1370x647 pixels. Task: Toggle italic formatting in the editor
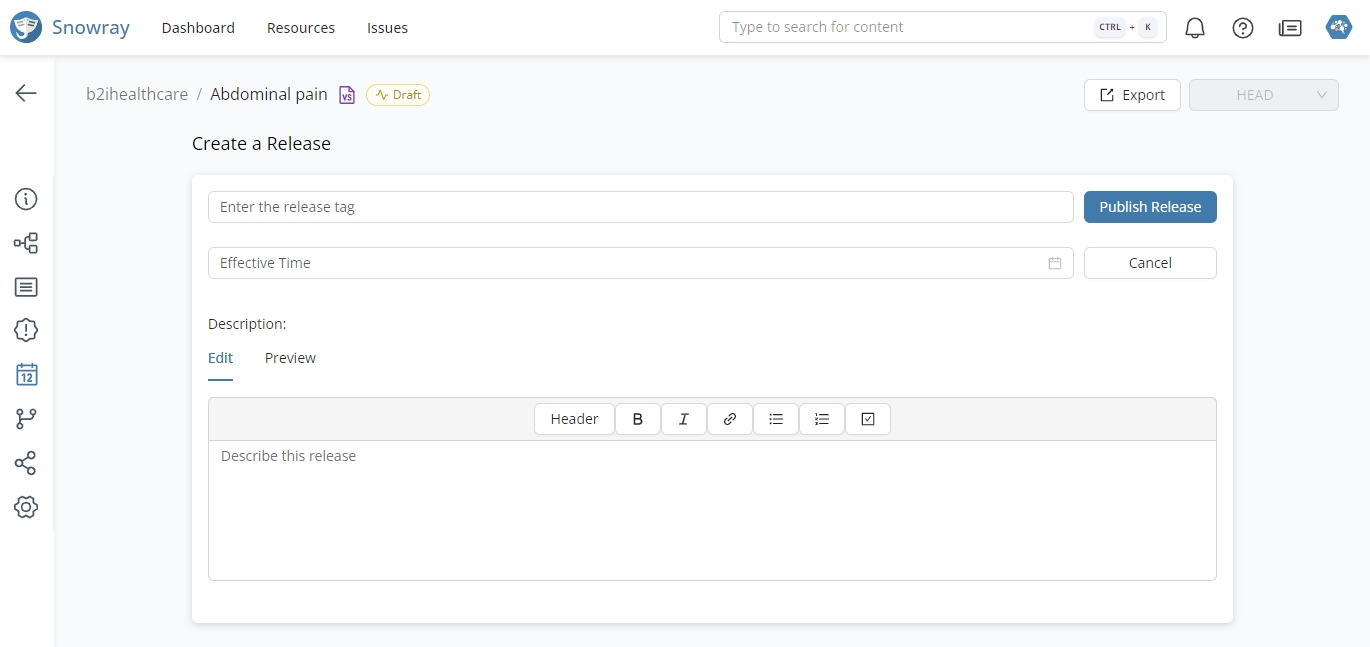click(x=683, y=419)
